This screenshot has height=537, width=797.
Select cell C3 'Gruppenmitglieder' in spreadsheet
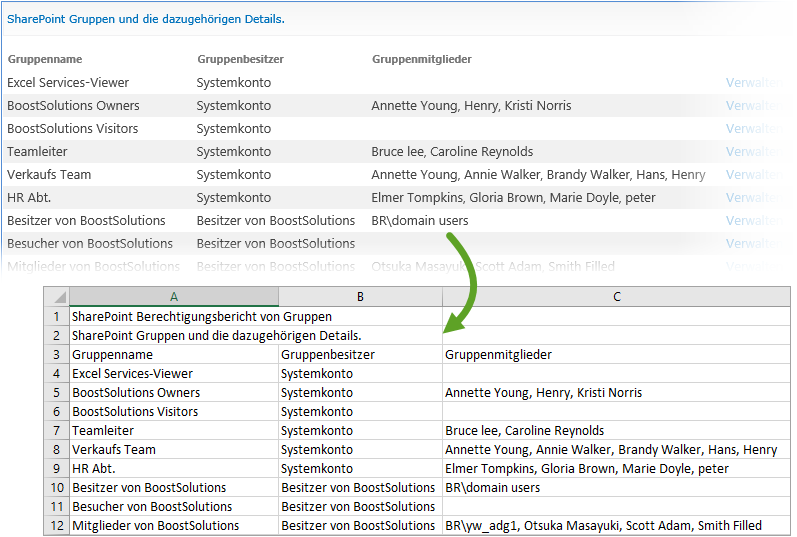[617, 354]
